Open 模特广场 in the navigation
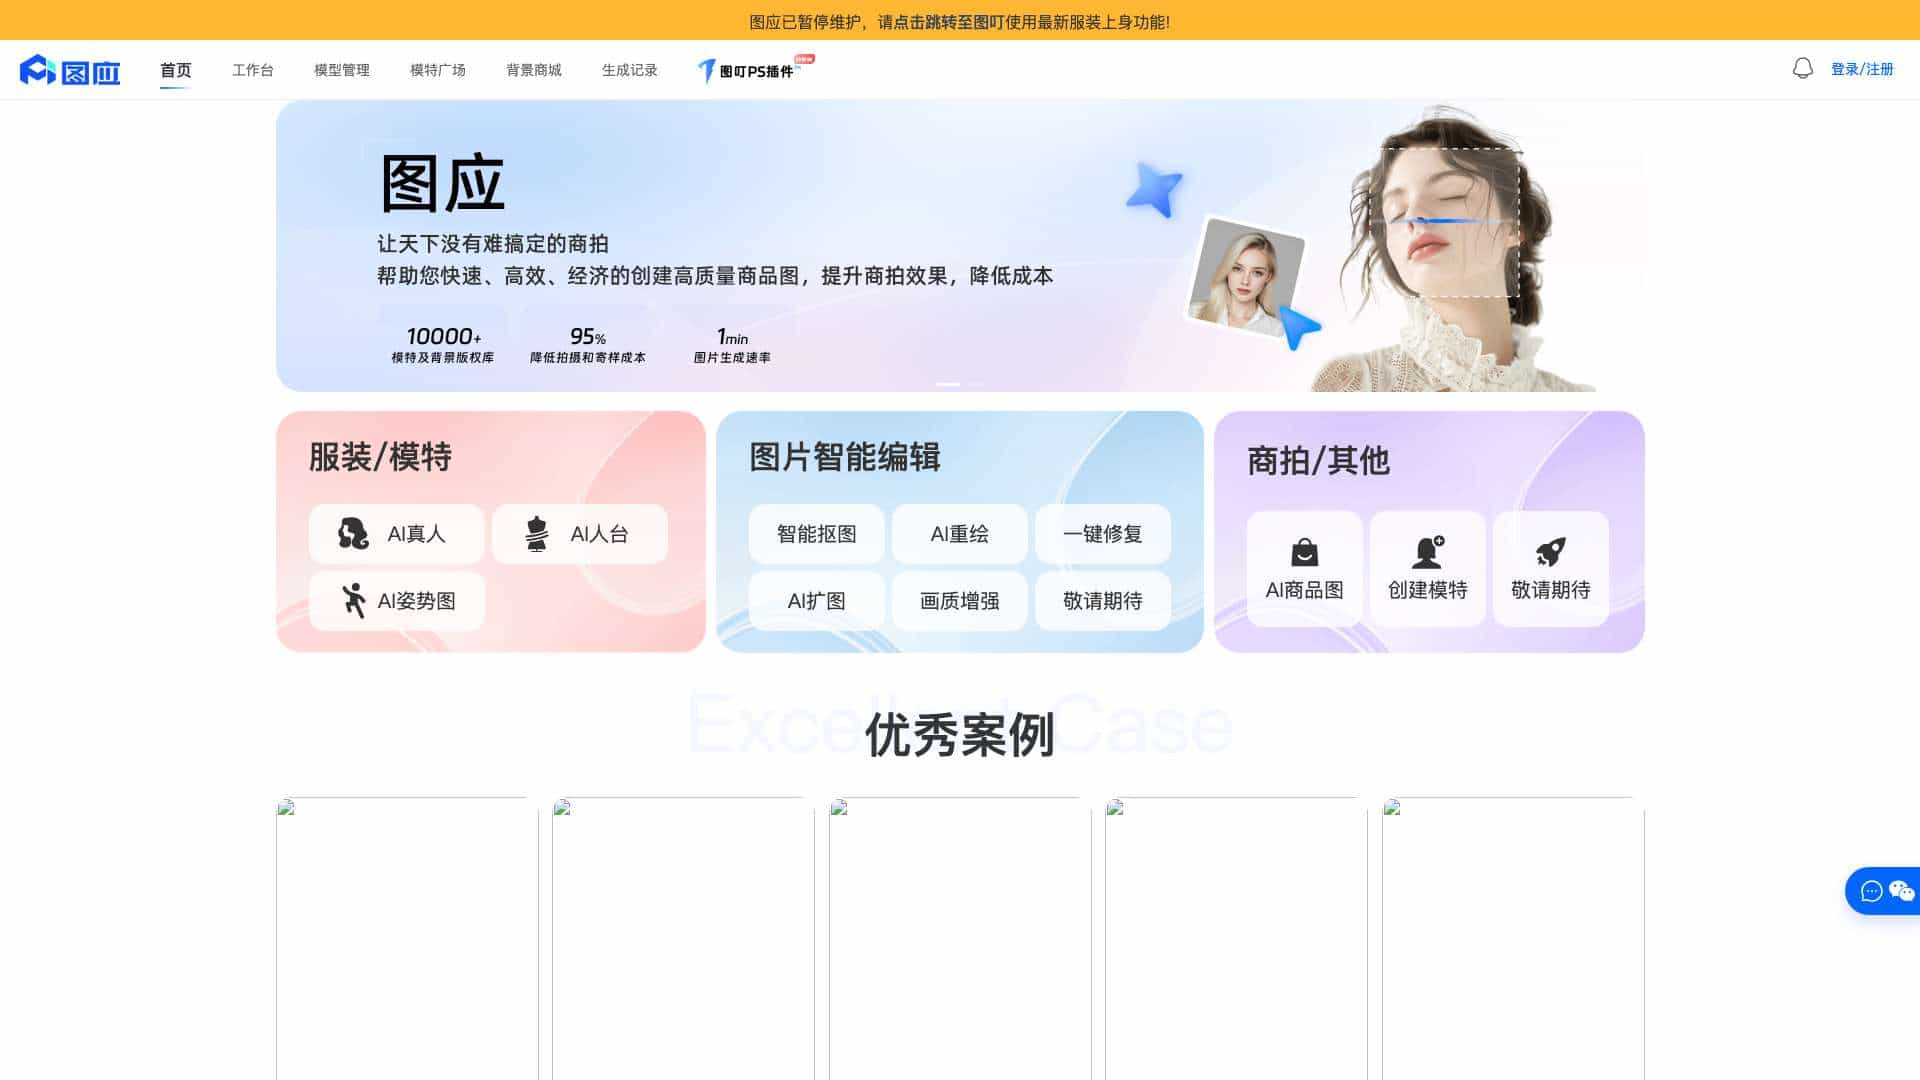 pyautogui.click(x=437, y=70)
